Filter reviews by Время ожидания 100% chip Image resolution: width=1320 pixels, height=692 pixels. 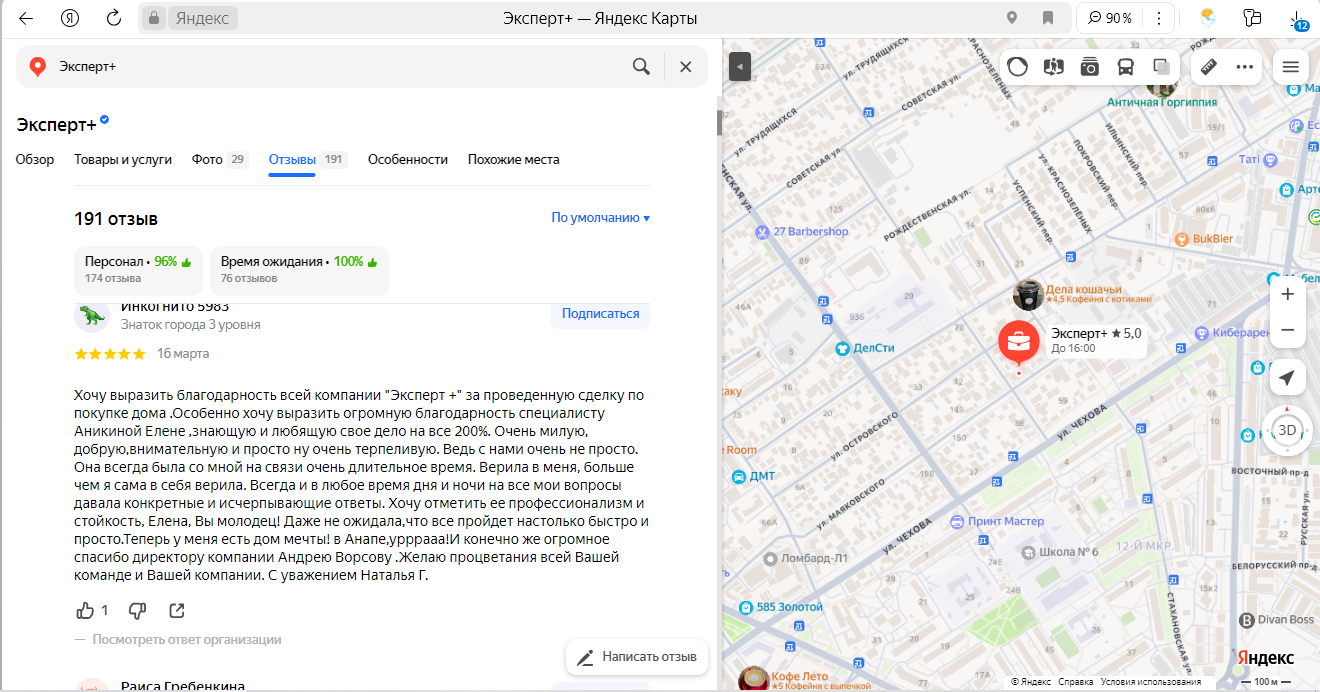pos(299,269)
